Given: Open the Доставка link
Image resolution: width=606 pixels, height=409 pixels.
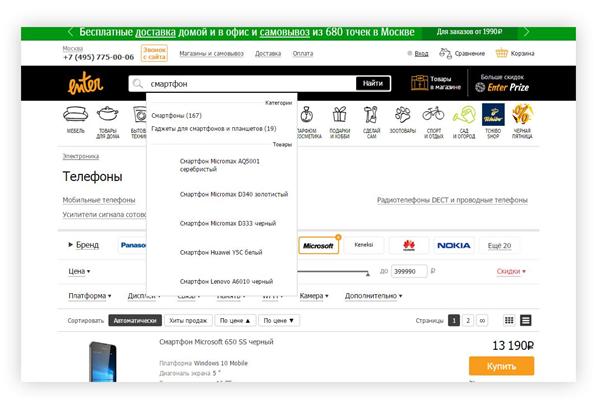Looking at the screenshot, I should (x=268, y=53).
